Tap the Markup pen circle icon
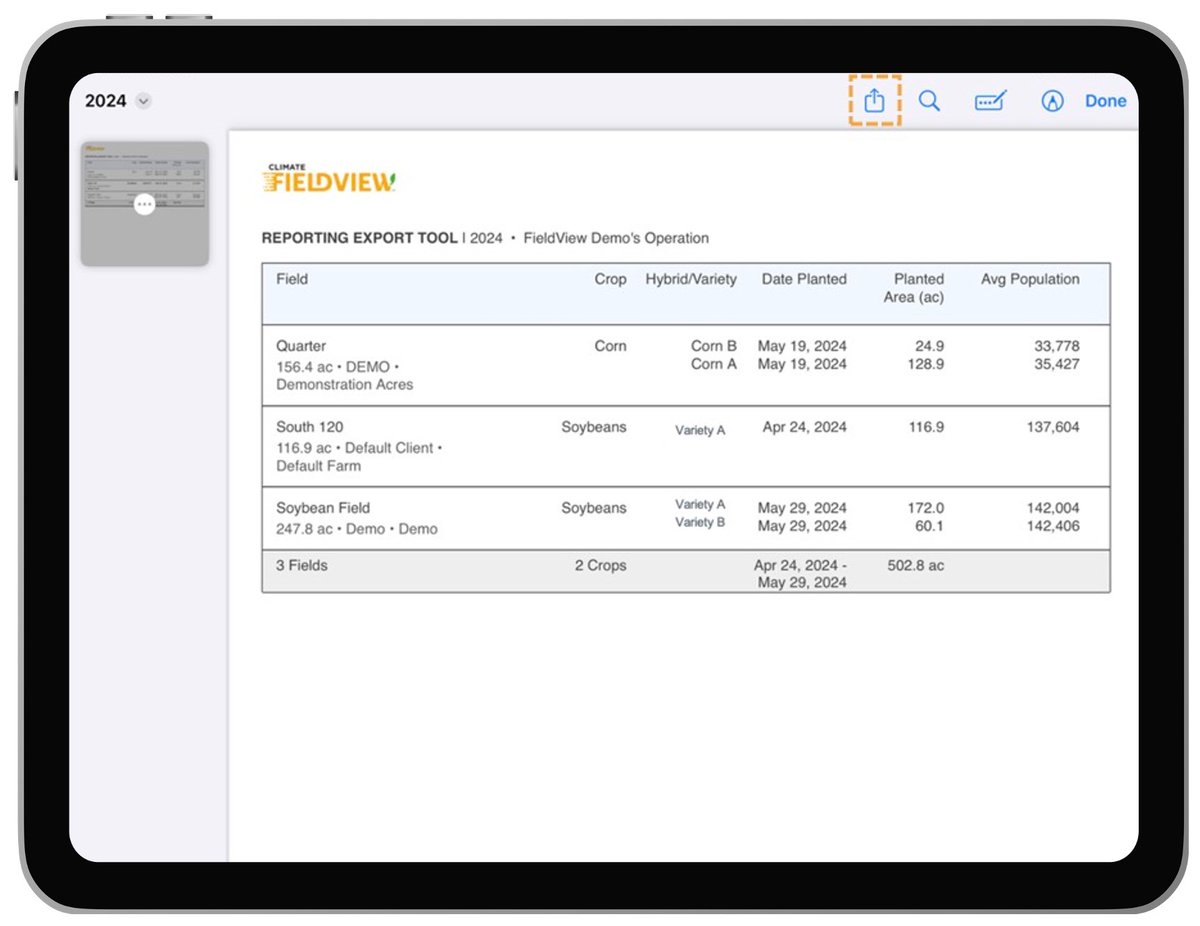 (x=1052, y=101)
